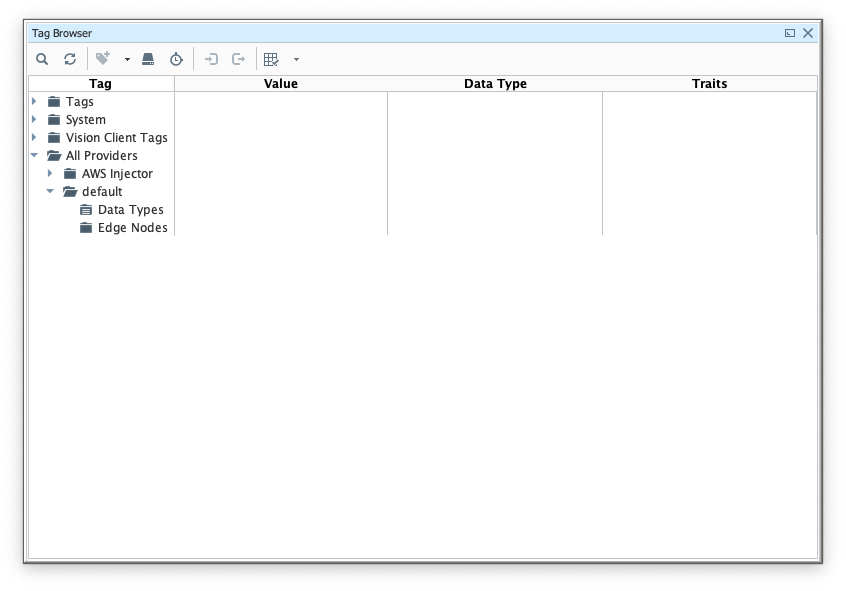
Task: Collapse the All Providers folder
Action: pyautogui.click(x=34, y=155)
